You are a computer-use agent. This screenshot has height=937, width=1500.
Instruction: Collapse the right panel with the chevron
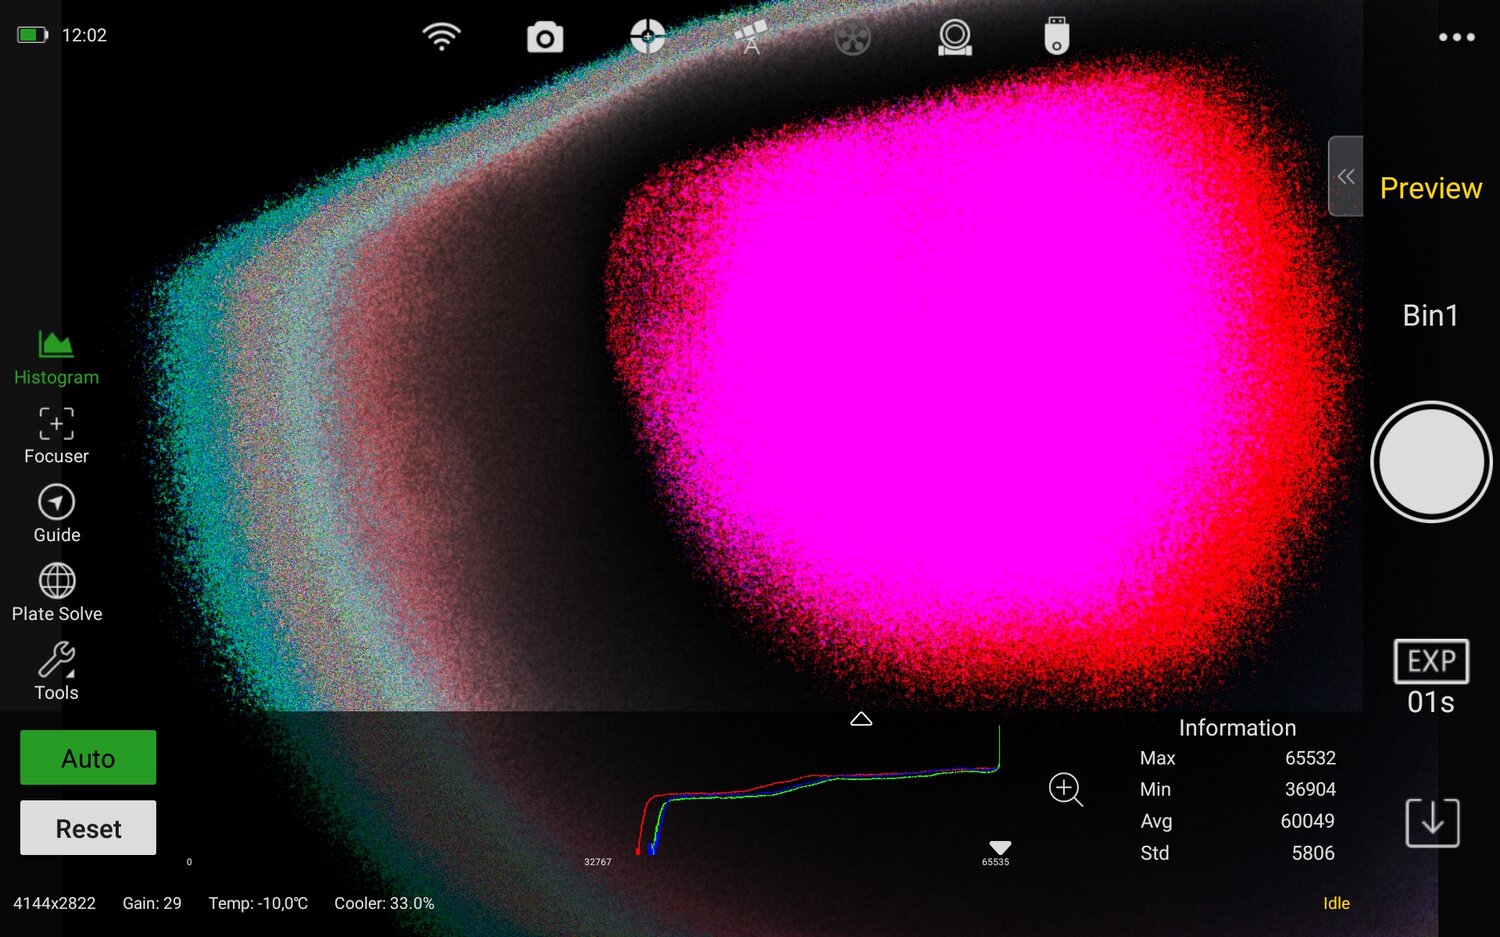tap(1345, 176)
